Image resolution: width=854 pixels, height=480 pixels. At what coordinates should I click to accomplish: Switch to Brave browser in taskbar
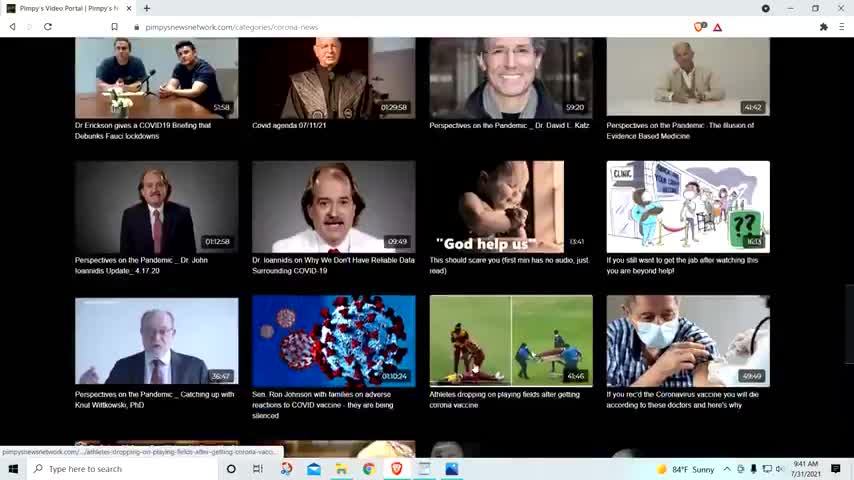pos(396,469)
